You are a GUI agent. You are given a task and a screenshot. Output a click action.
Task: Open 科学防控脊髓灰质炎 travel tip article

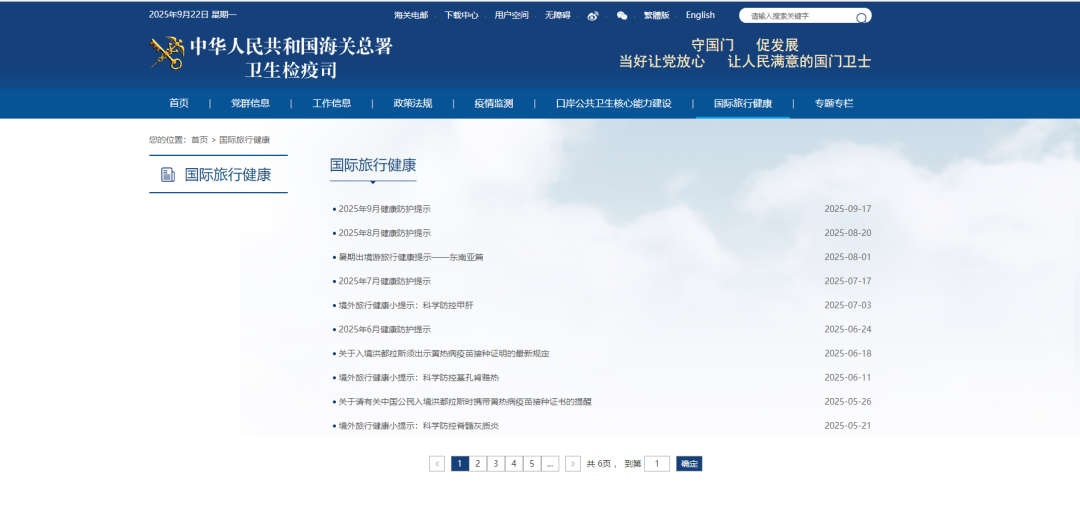click(x=419, y=426)
